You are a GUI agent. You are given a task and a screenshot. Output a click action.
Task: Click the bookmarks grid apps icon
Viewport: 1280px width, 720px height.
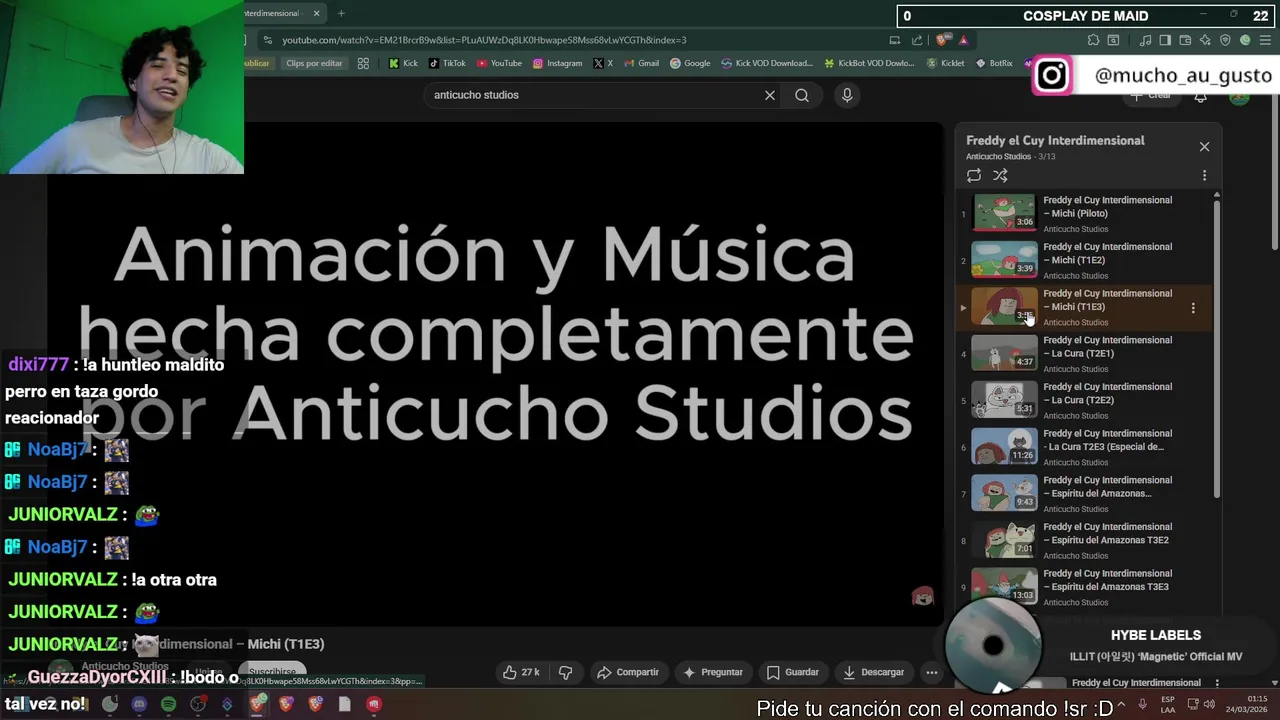tap(363, 63)
